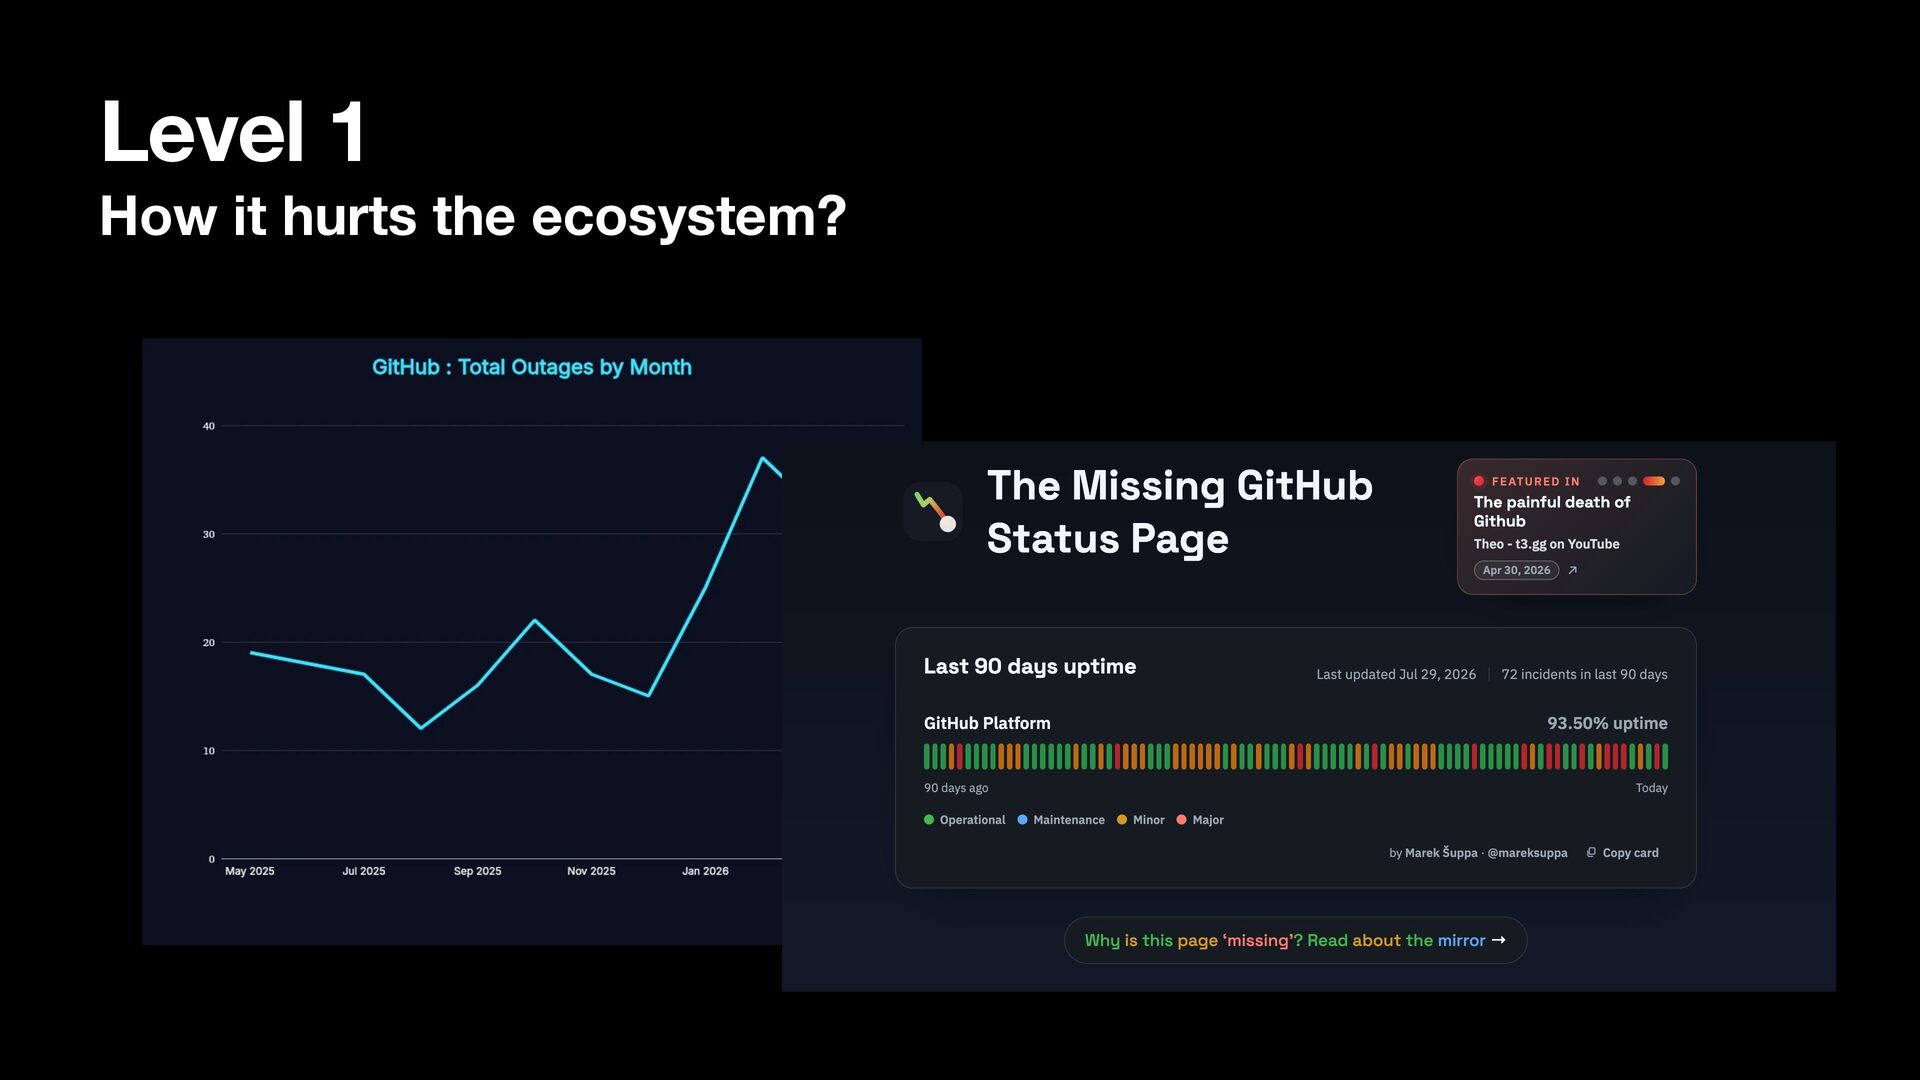This screenshot has width=1920, height=1080.
Task: Click the 'GitHub Platform' row label
Action: pos(987,723)
